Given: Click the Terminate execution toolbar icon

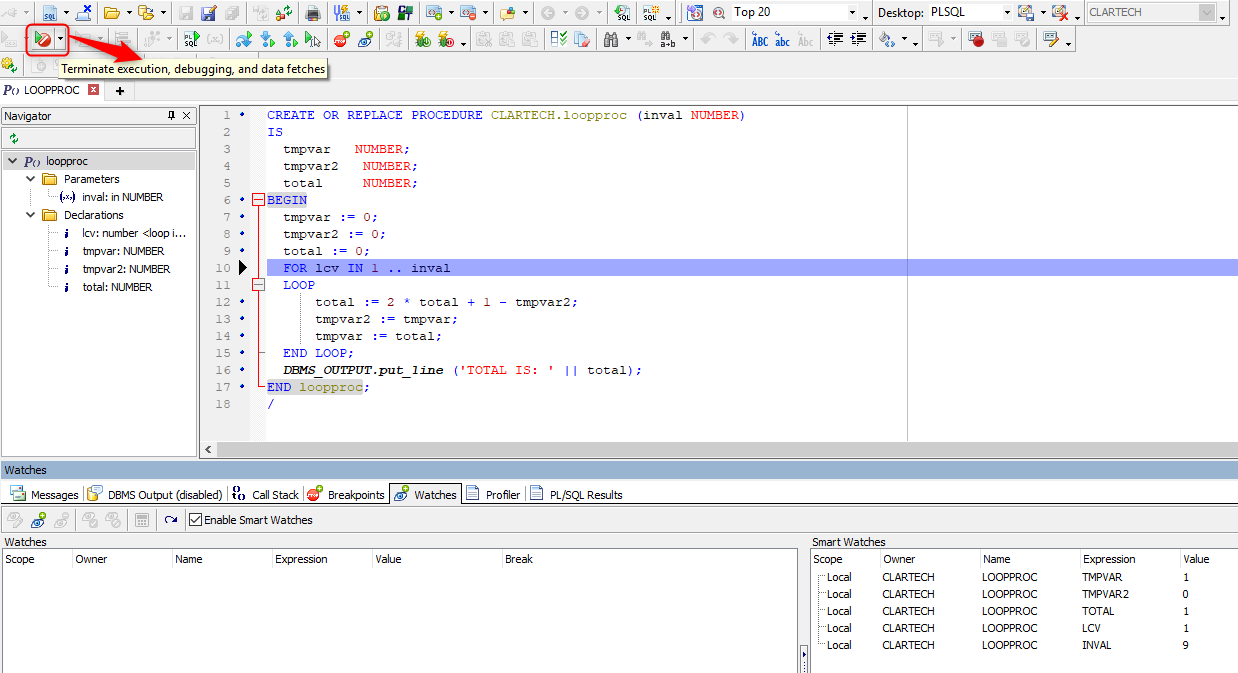Looking at the screenshot, I should pos(42,40).
